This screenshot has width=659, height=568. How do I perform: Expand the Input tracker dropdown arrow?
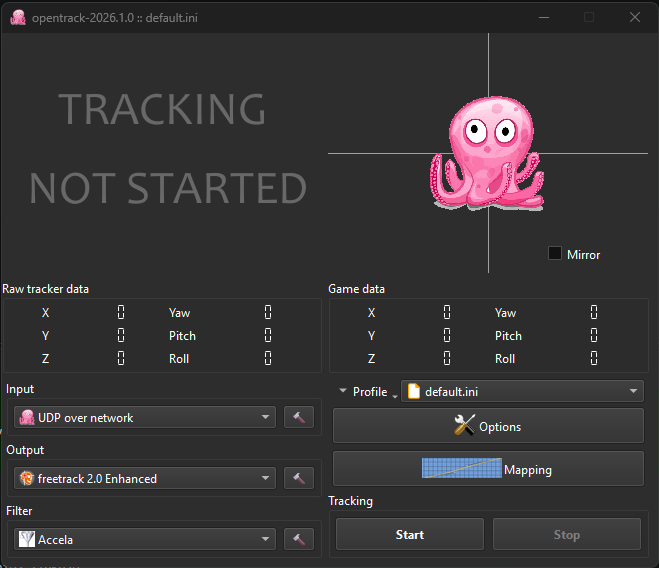(x=265, y=417)
